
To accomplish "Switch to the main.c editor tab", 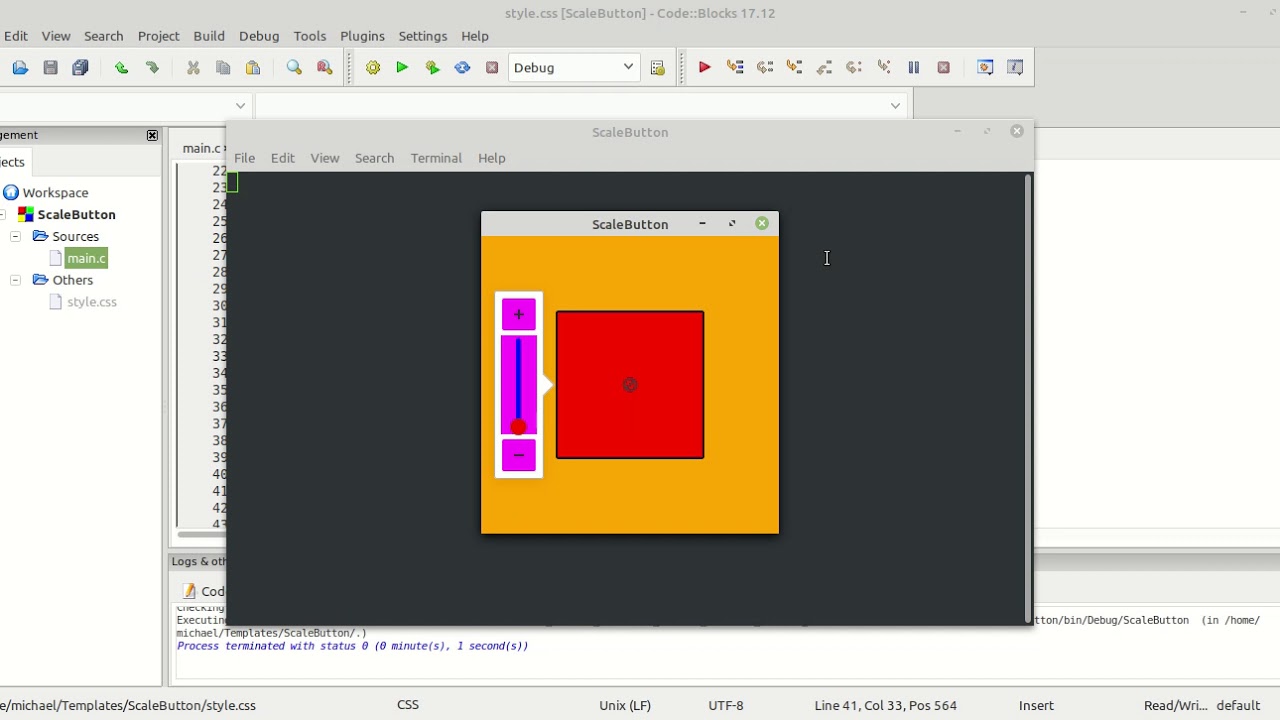I will tap(203, 148).
